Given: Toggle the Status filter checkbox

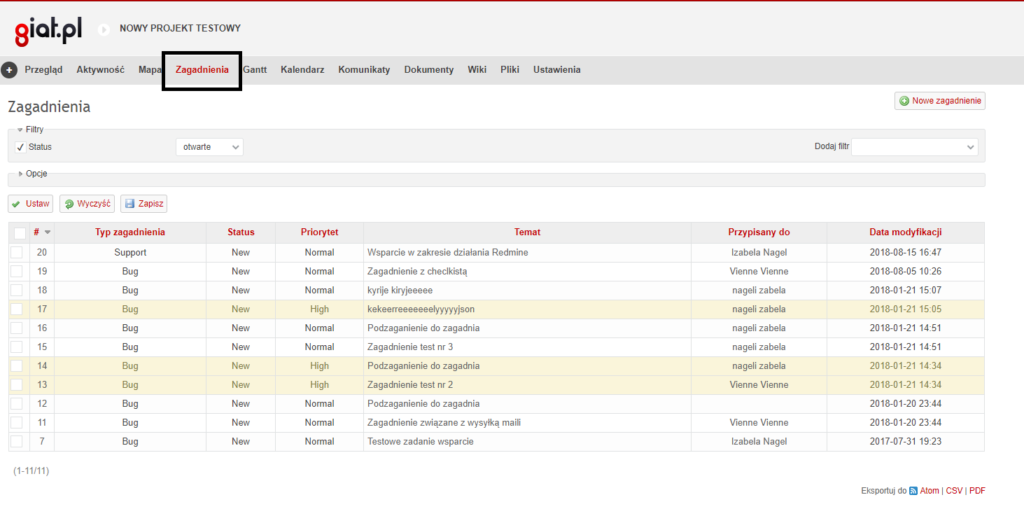Looking at the screenshot, I should [x=20, y=148].
